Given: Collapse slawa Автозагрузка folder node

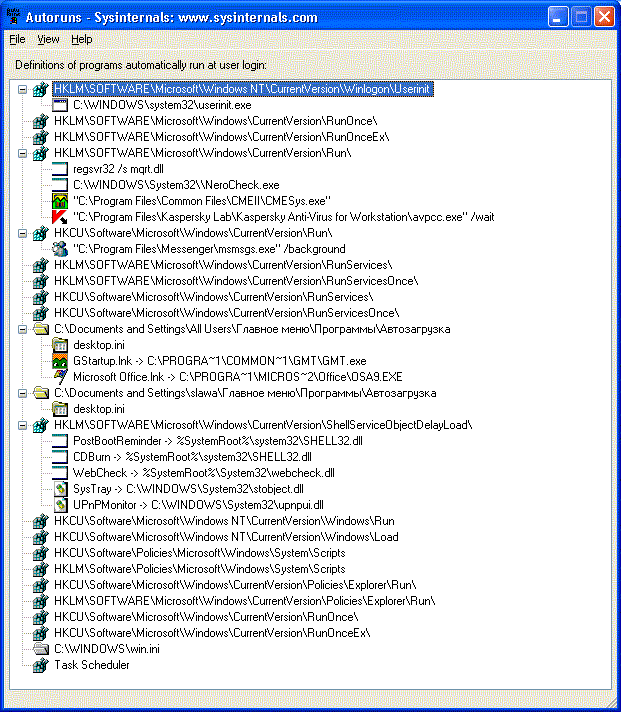Looking at the screenshot, I should click(x=22, y=393).
